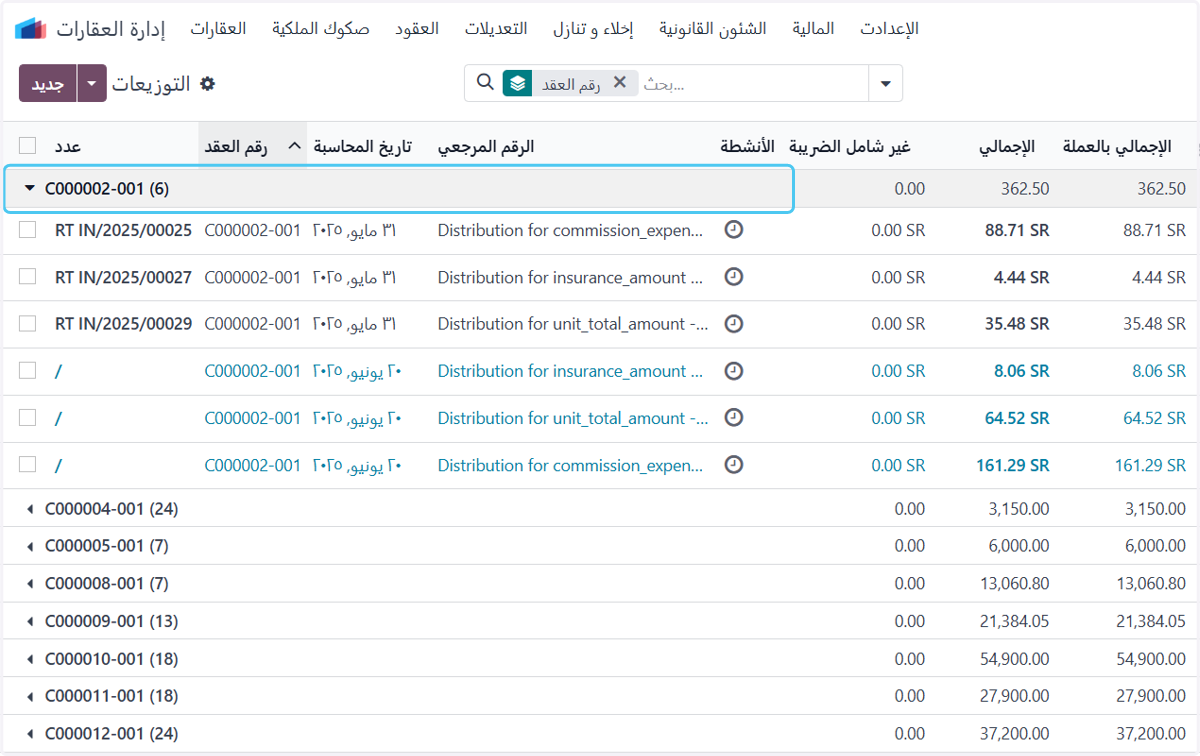Open the الإعدادت menu
Screen dimensions: 1200x756
point(889,28)
